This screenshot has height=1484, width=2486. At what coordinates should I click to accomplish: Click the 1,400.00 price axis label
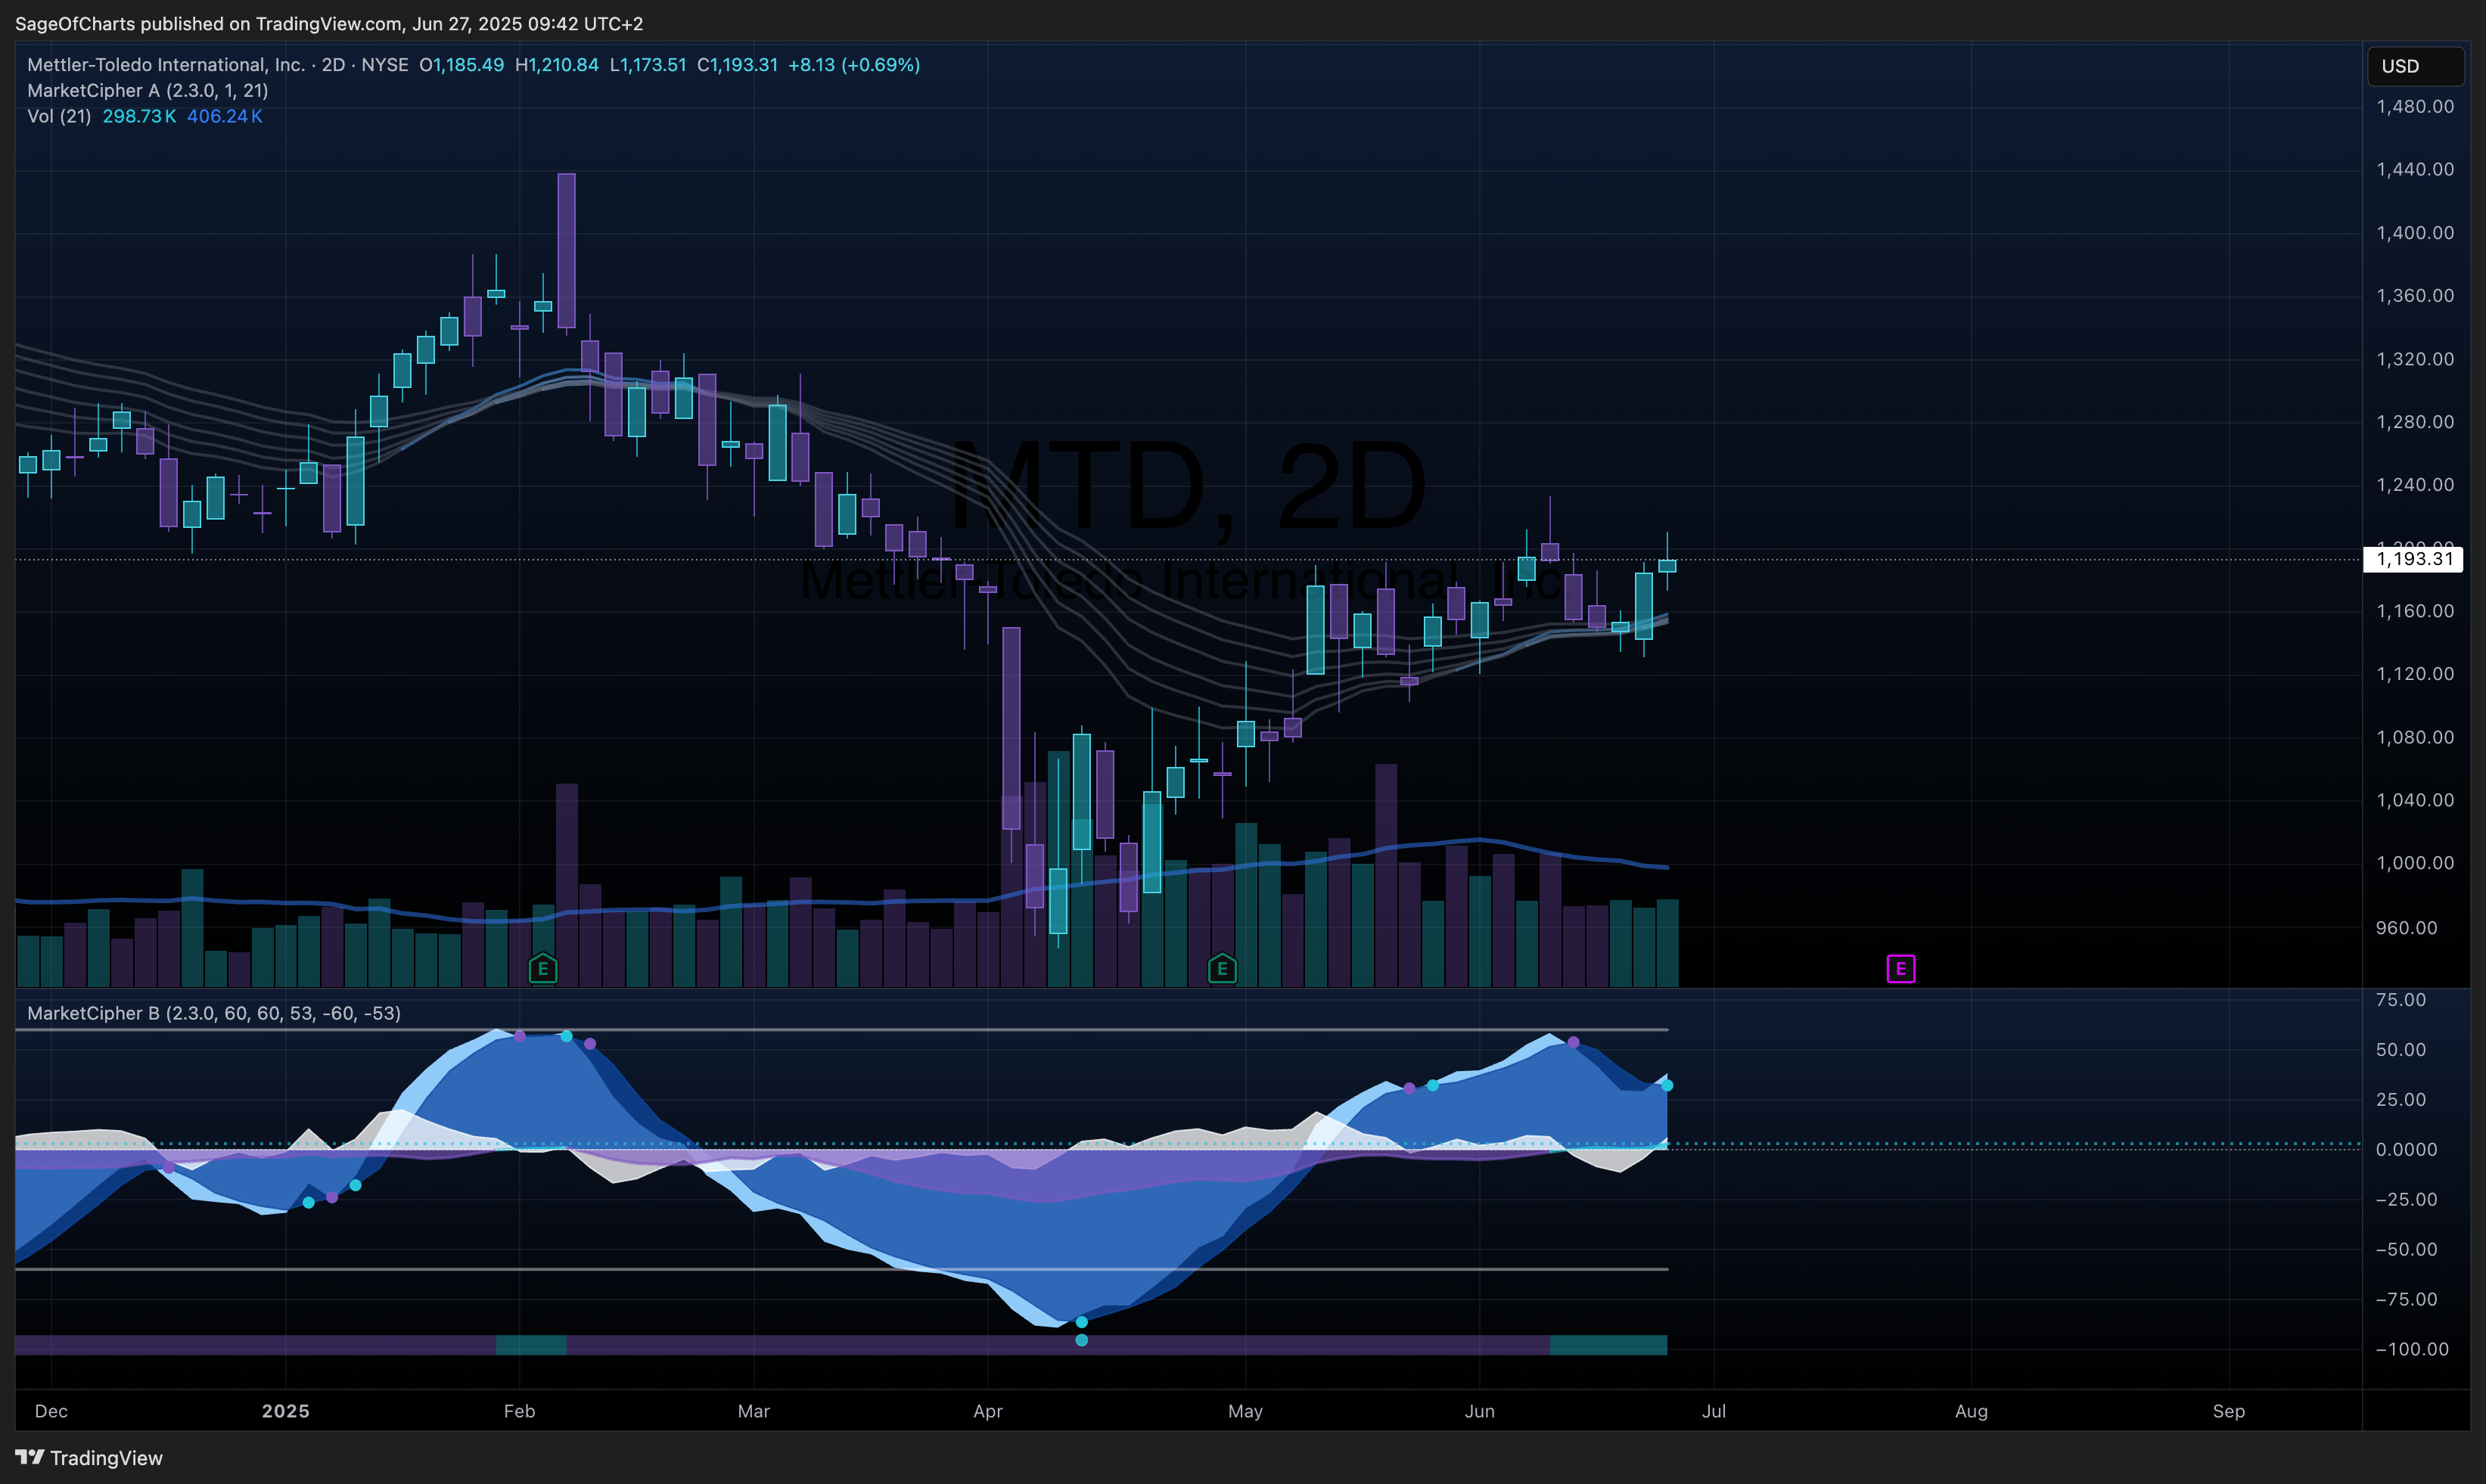click(2414, 233)
